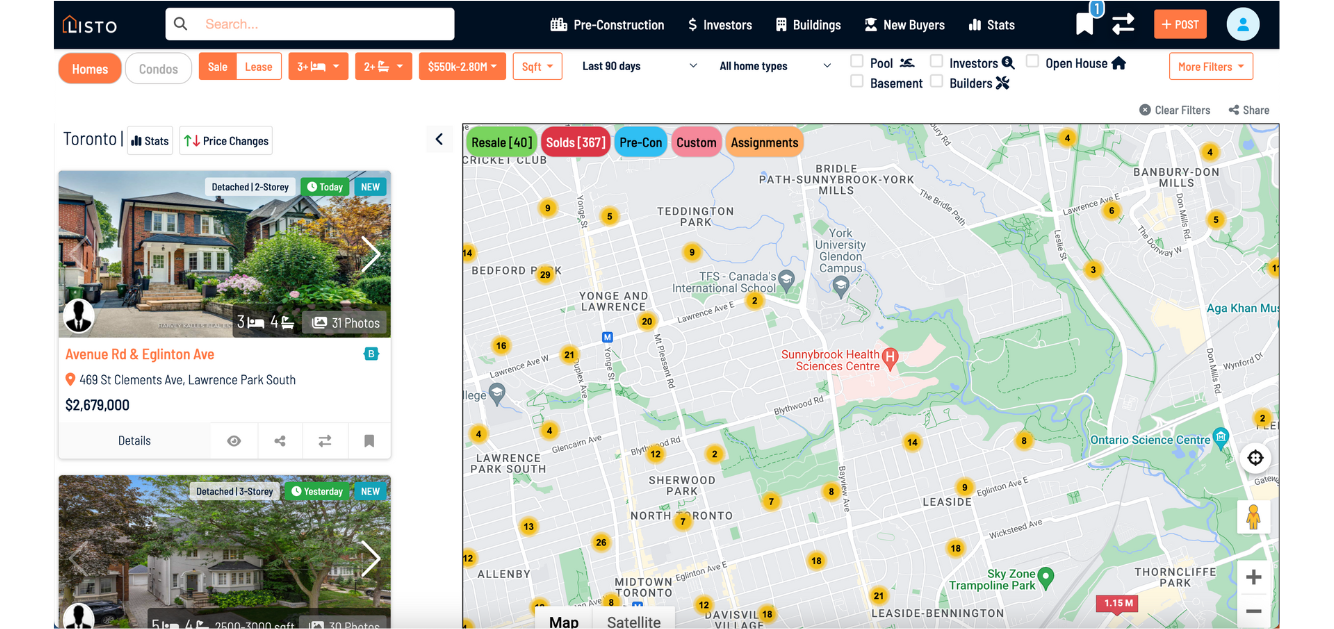Open the compare arrows icon in header
Screen dimensions: 1334x629
[x=1123, y=24]
